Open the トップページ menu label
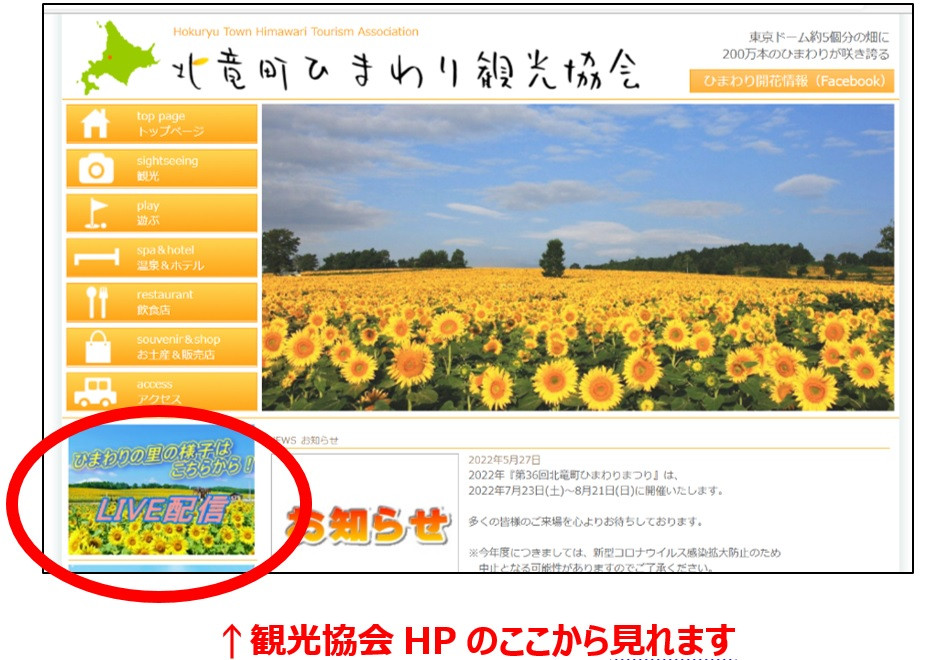 click(x=170, y=131)
